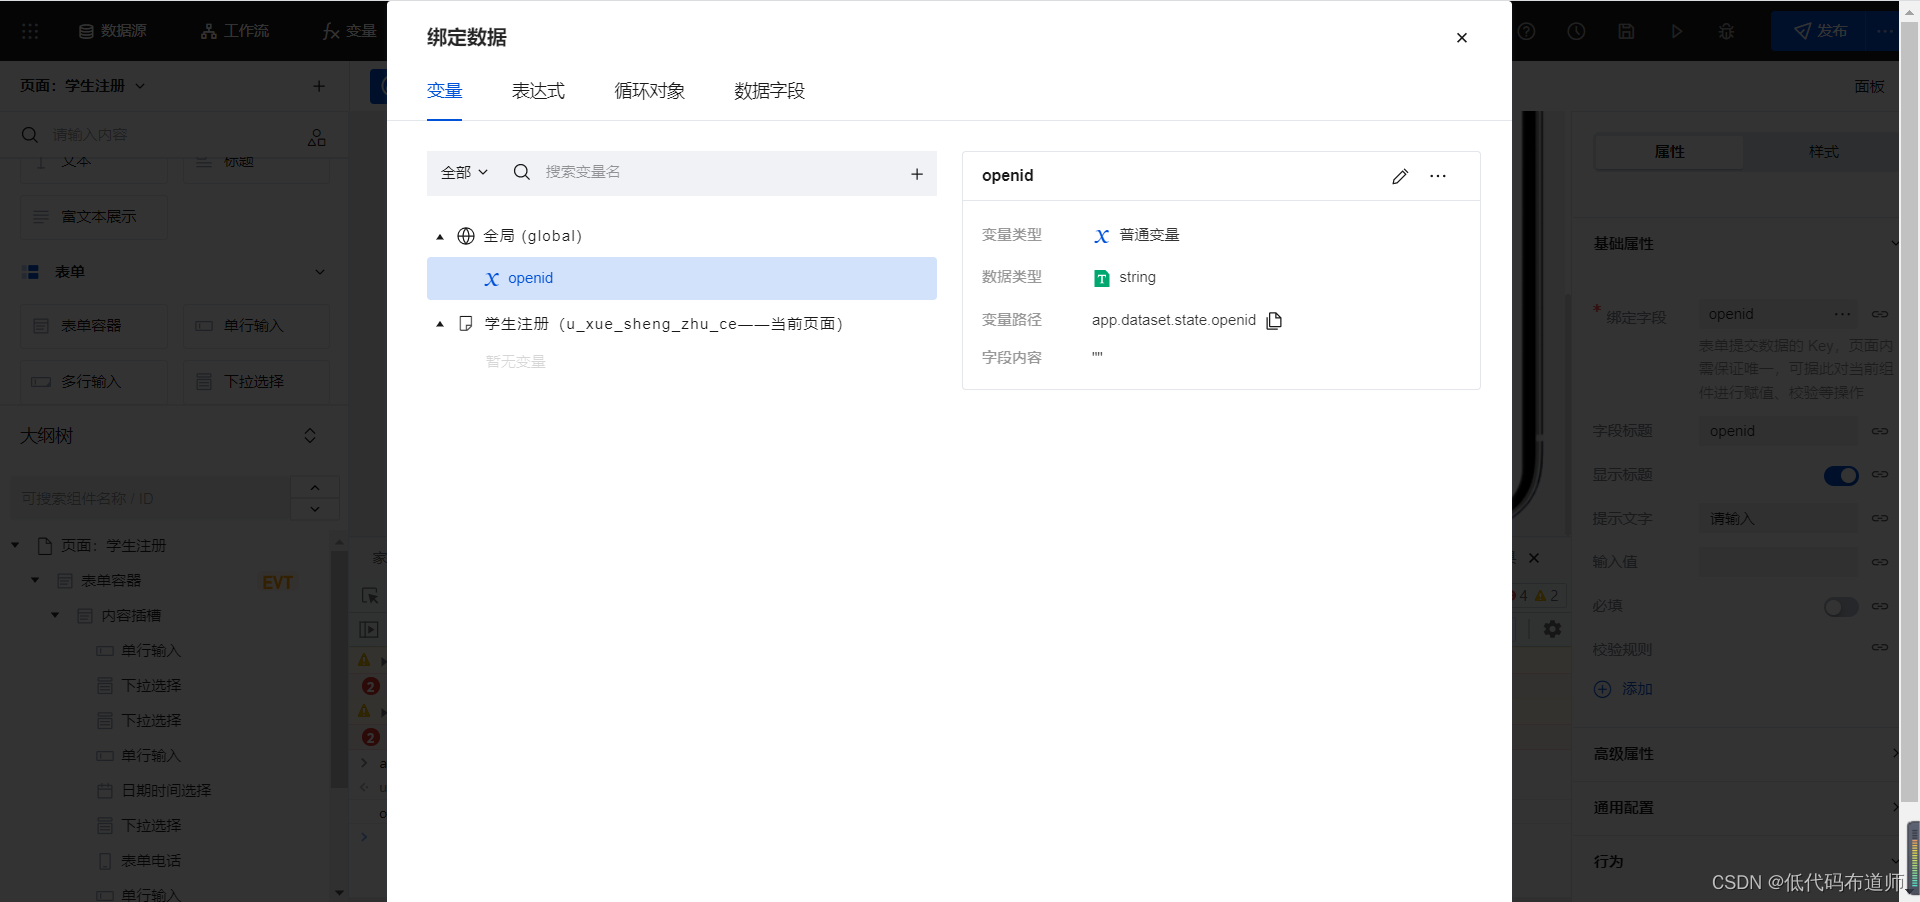Click the 提示文字 请输入 input
This screenshot has width=1920, height=902.
point(1778,519)
